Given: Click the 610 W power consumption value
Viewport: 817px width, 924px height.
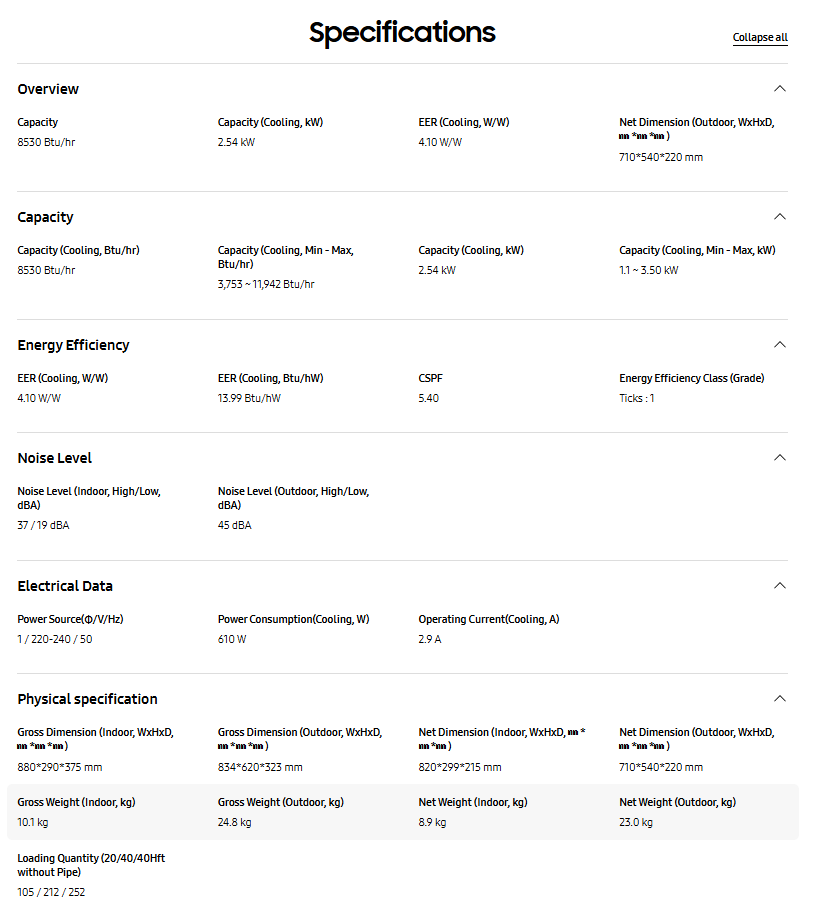Looking at the screenshot, I should (232, 639).
